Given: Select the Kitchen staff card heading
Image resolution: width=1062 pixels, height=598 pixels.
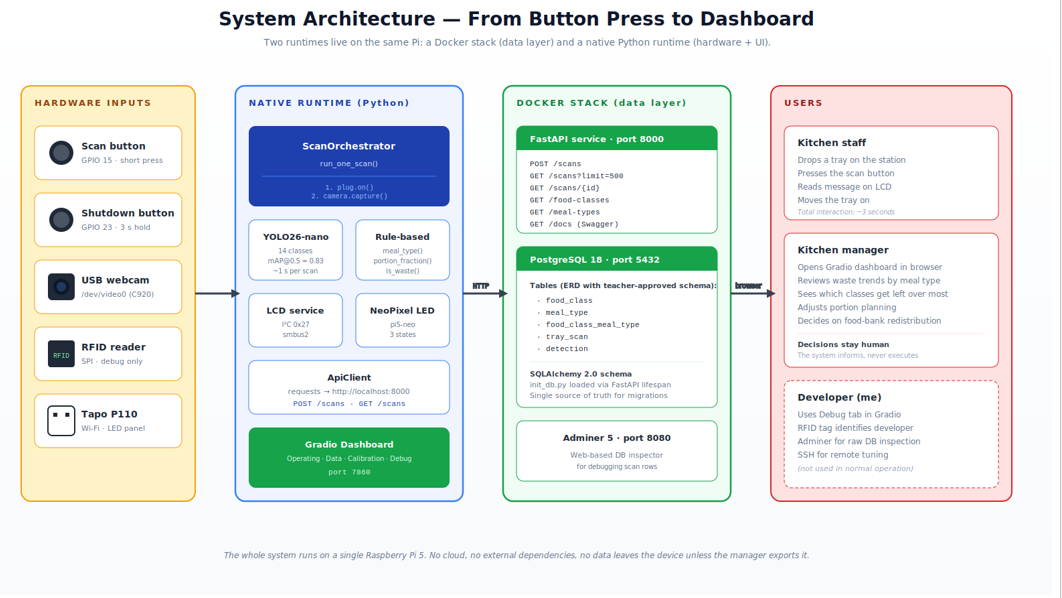Looking at the screenshot, I should click(832, 143).
